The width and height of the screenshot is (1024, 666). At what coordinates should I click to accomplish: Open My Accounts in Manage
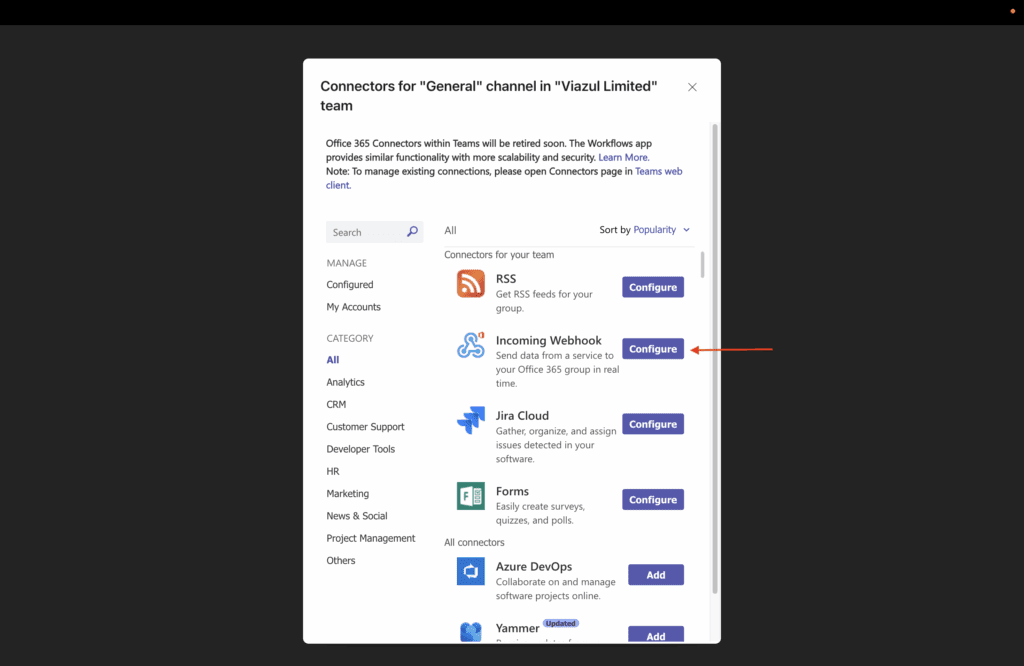[x=353, y=307]
